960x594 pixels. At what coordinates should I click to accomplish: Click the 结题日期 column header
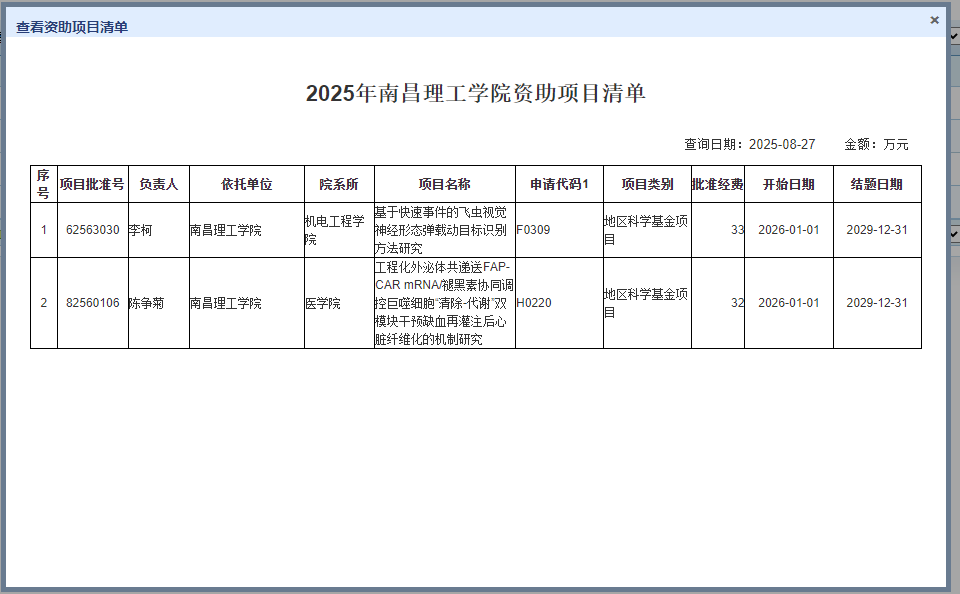[x=876, y=184]
